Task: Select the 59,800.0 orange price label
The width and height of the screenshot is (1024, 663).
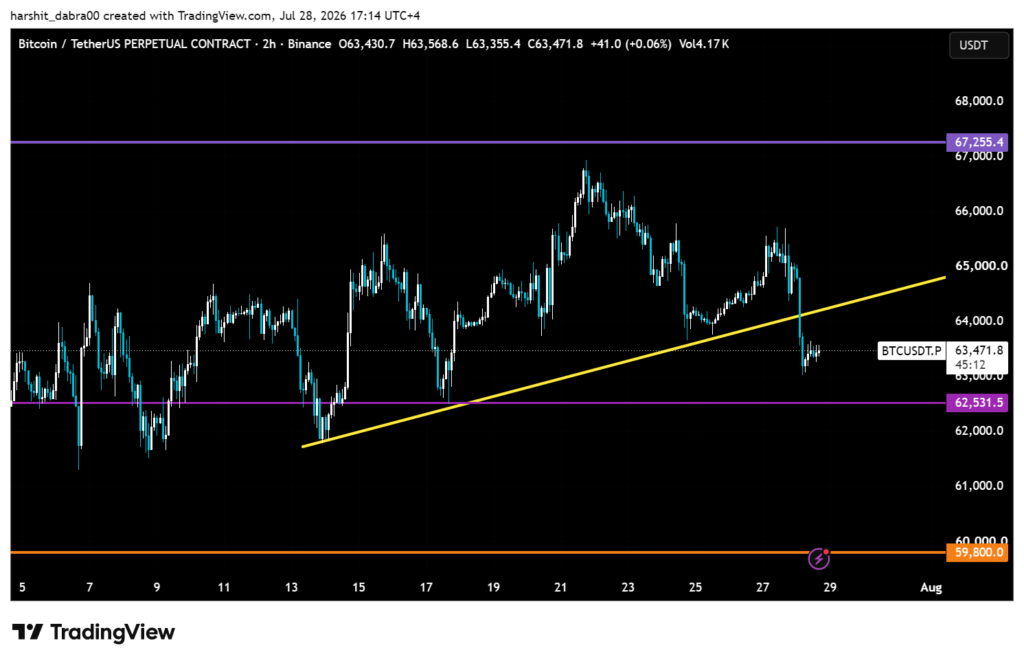Action: 977,553
